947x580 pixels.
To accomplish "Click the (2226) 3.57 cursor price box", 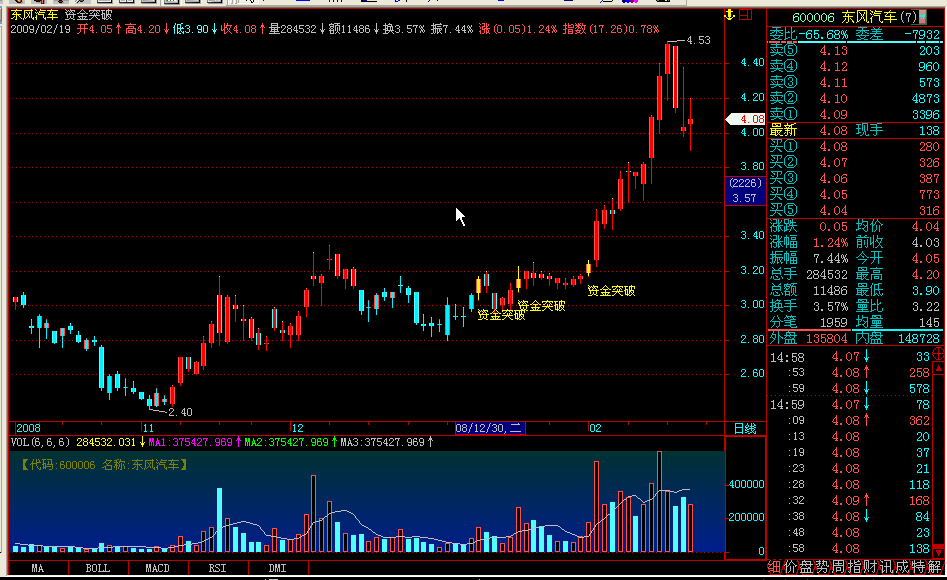I will [745, 190].
